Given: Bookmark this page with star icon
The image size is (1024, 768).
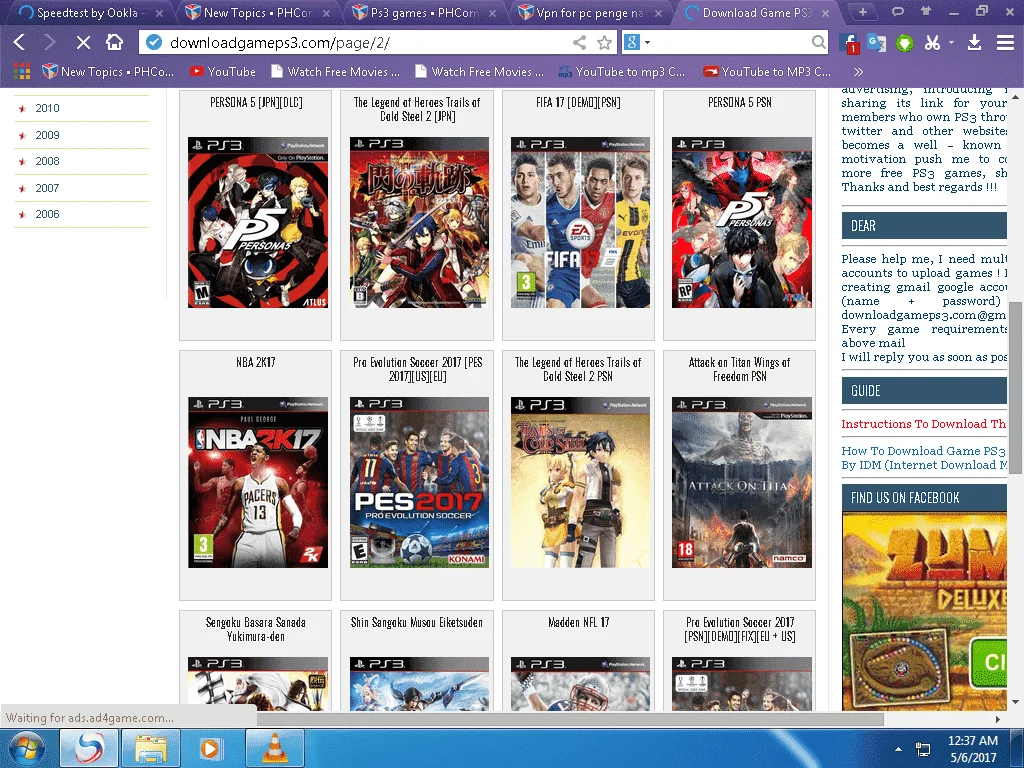Looking at the screenshot, I should [604, 42].
